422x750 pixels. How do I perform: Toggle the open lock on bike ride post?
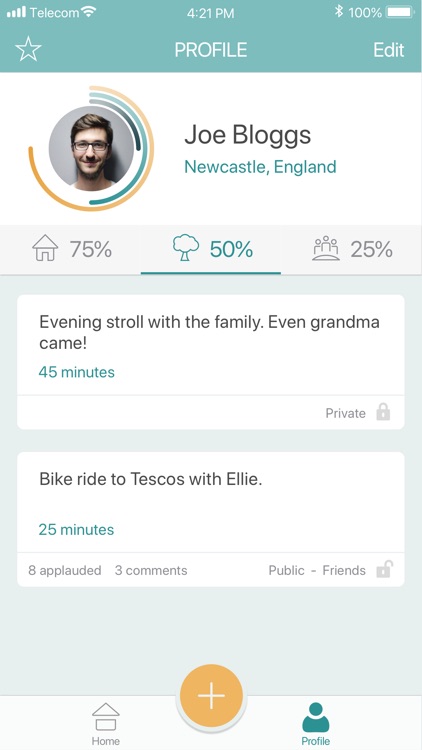[x=384, y=569]
